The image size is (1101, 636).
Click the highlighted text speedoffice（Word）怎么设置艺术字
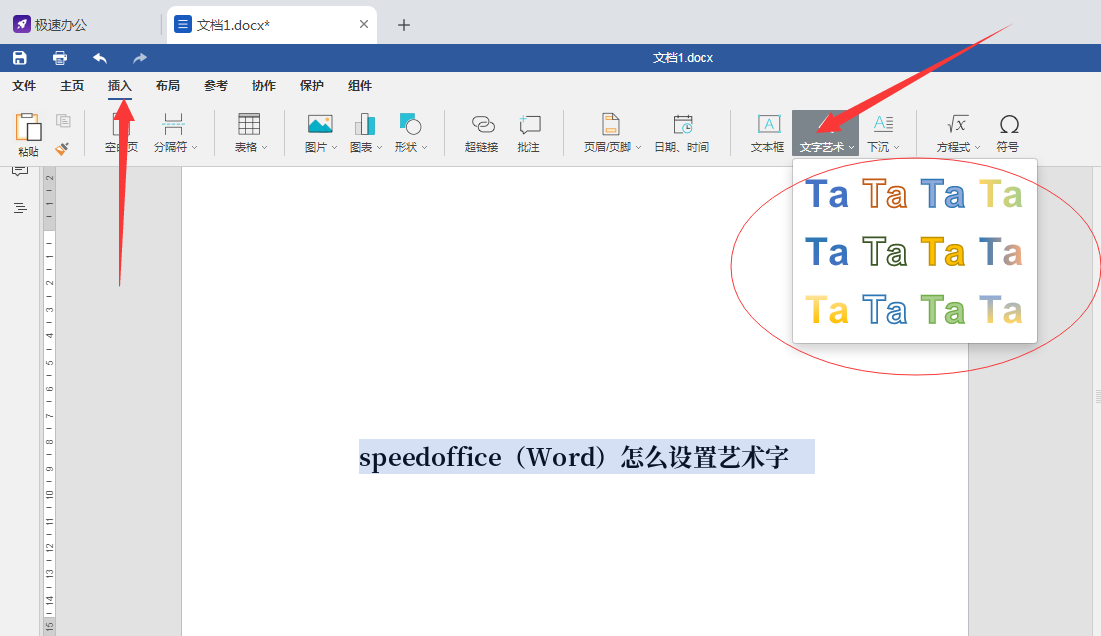click(574, 457)
